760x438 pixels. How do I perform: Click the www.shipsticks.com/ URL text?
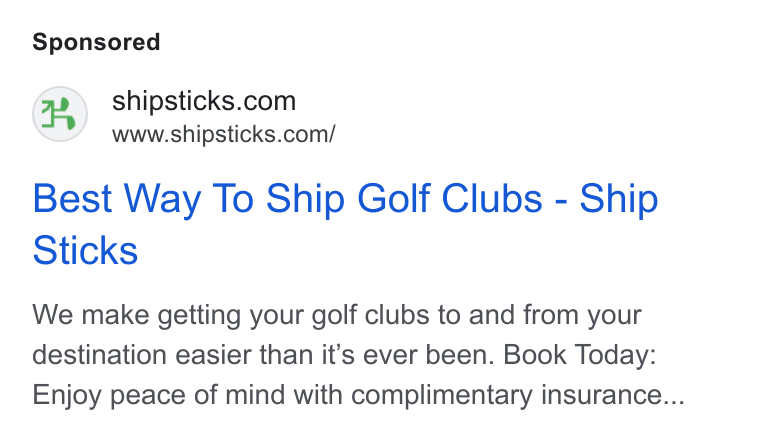click(x=223, y=135)
